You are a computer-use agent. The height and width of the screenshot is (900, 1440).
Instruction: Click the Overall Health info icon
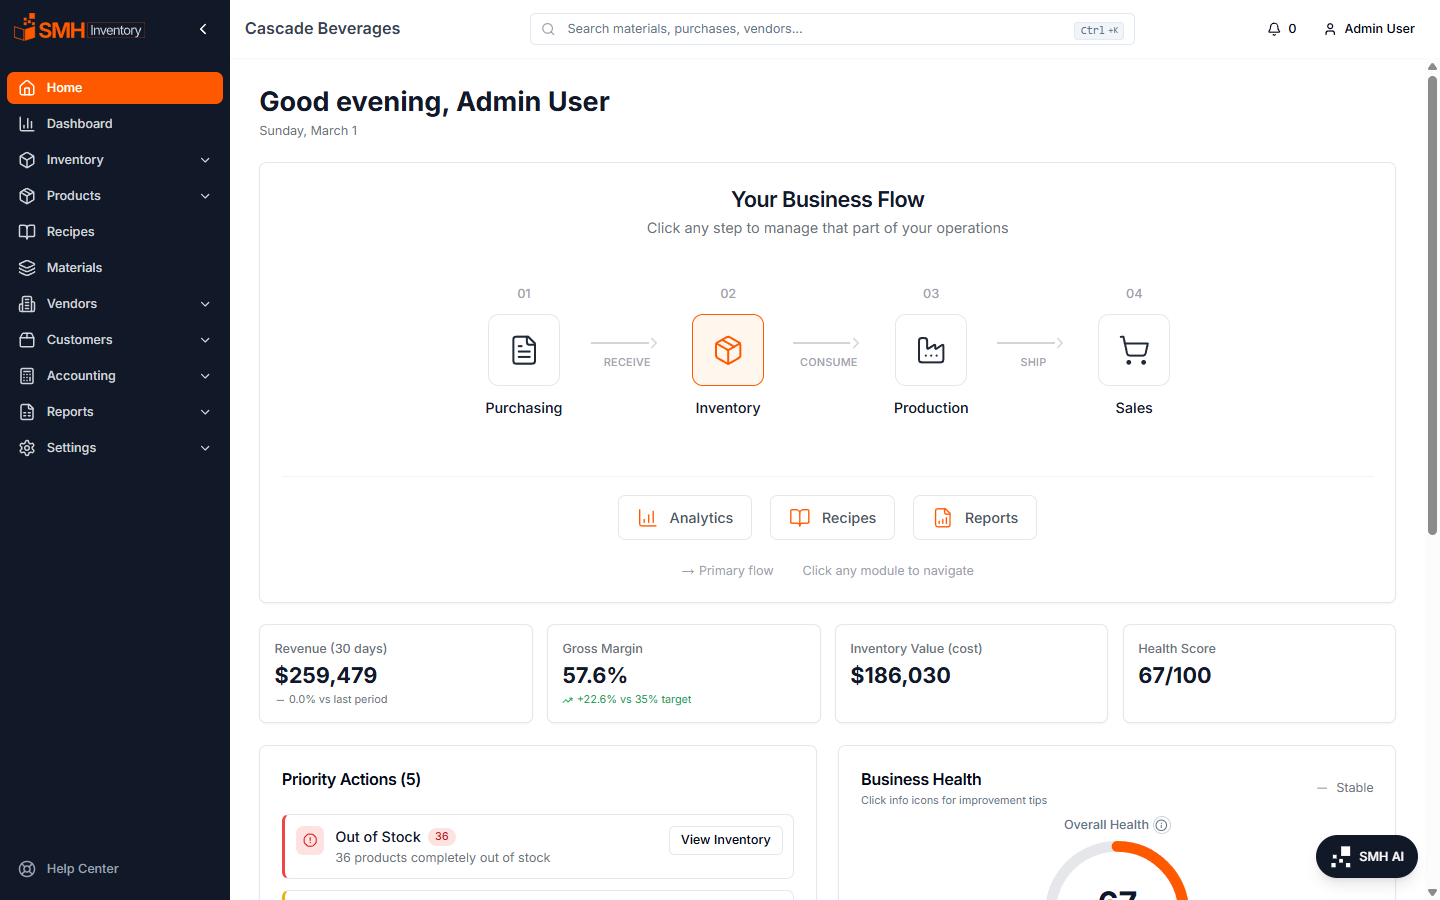click(1161, 825)
